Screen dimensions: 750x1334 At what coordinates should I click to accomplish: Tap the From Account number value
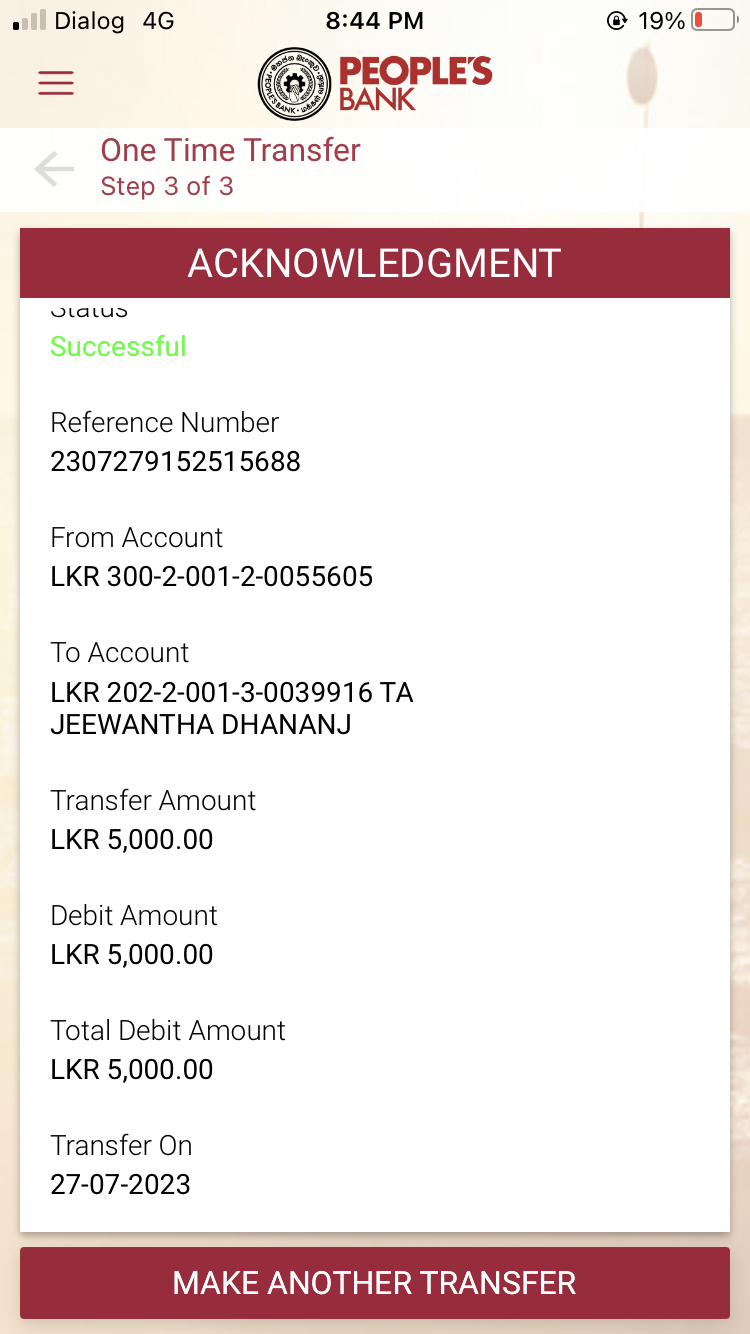[x=211, y=576]
